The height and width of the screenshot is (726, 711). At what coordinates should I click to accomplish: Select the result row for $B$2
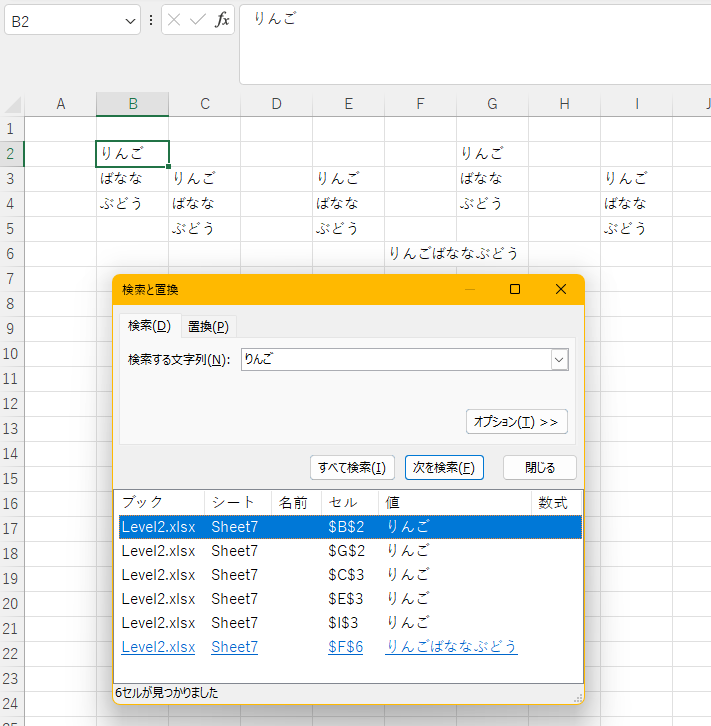[x=350, y=527]
